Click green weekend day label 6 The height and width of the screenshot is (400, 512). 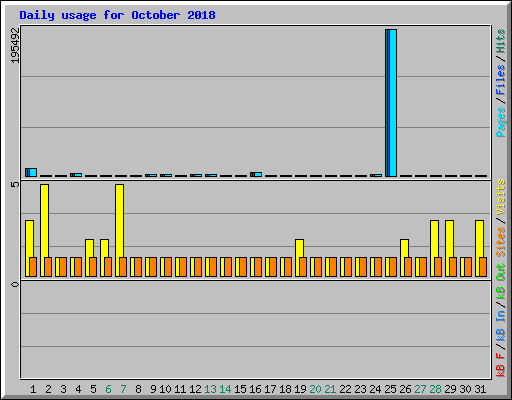[108, 389]
